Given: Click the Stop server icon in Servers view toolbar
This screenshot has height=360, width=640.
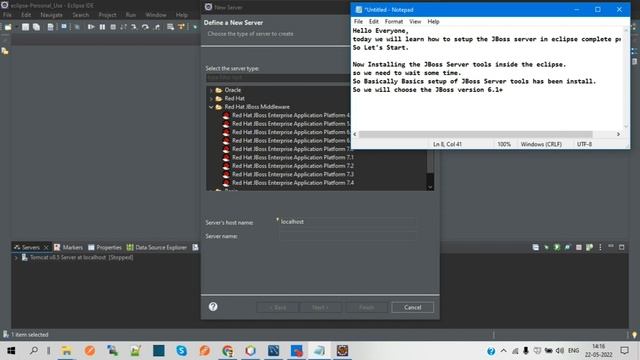Looking at the screenshot, I should [578, 247].
